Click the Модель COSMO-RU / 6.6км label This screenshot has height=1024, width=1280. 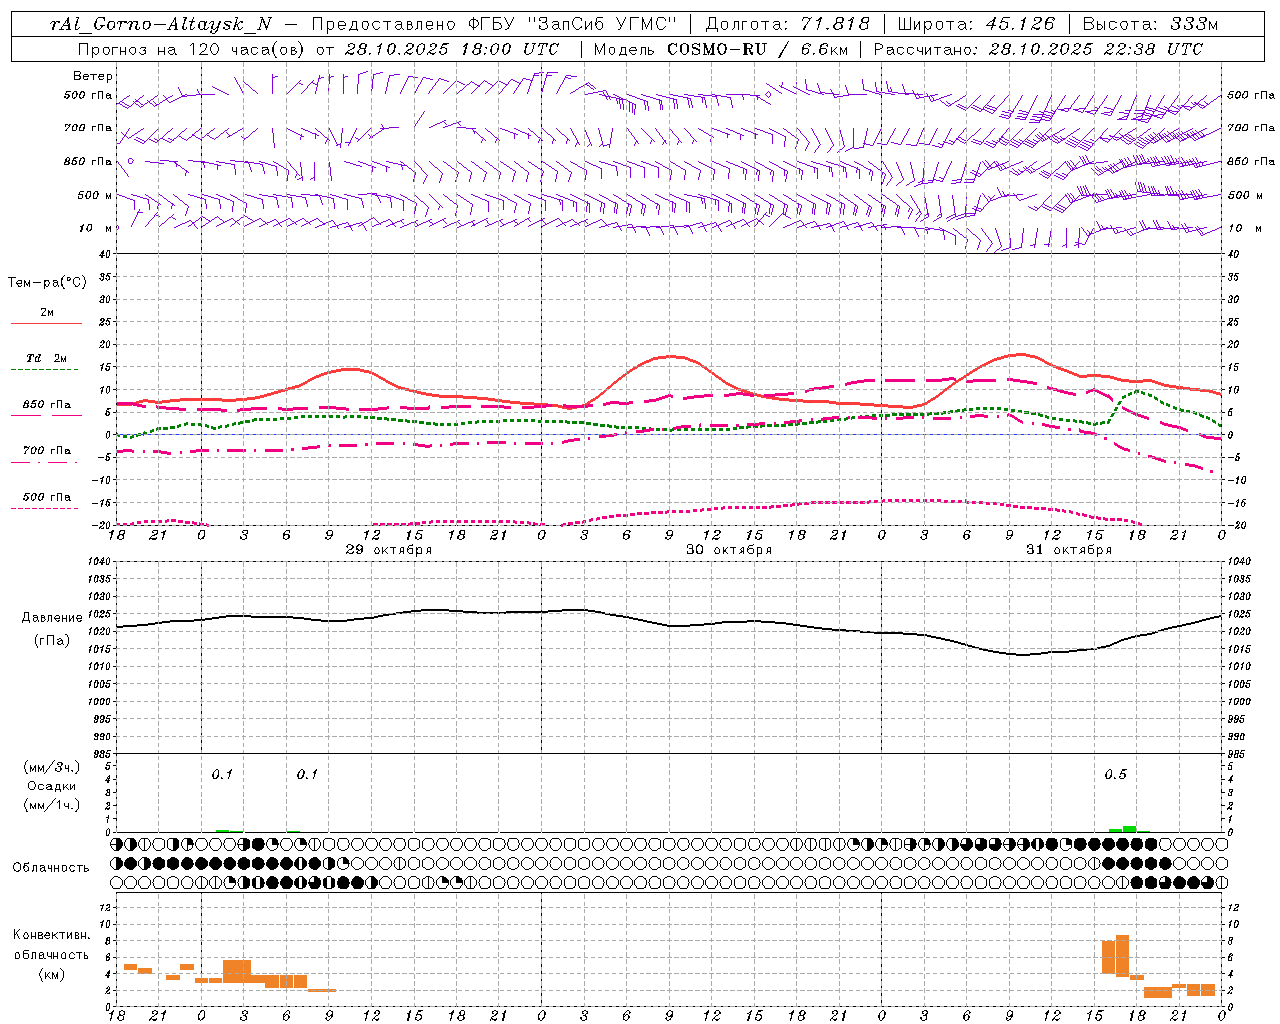tap(720, 49)
